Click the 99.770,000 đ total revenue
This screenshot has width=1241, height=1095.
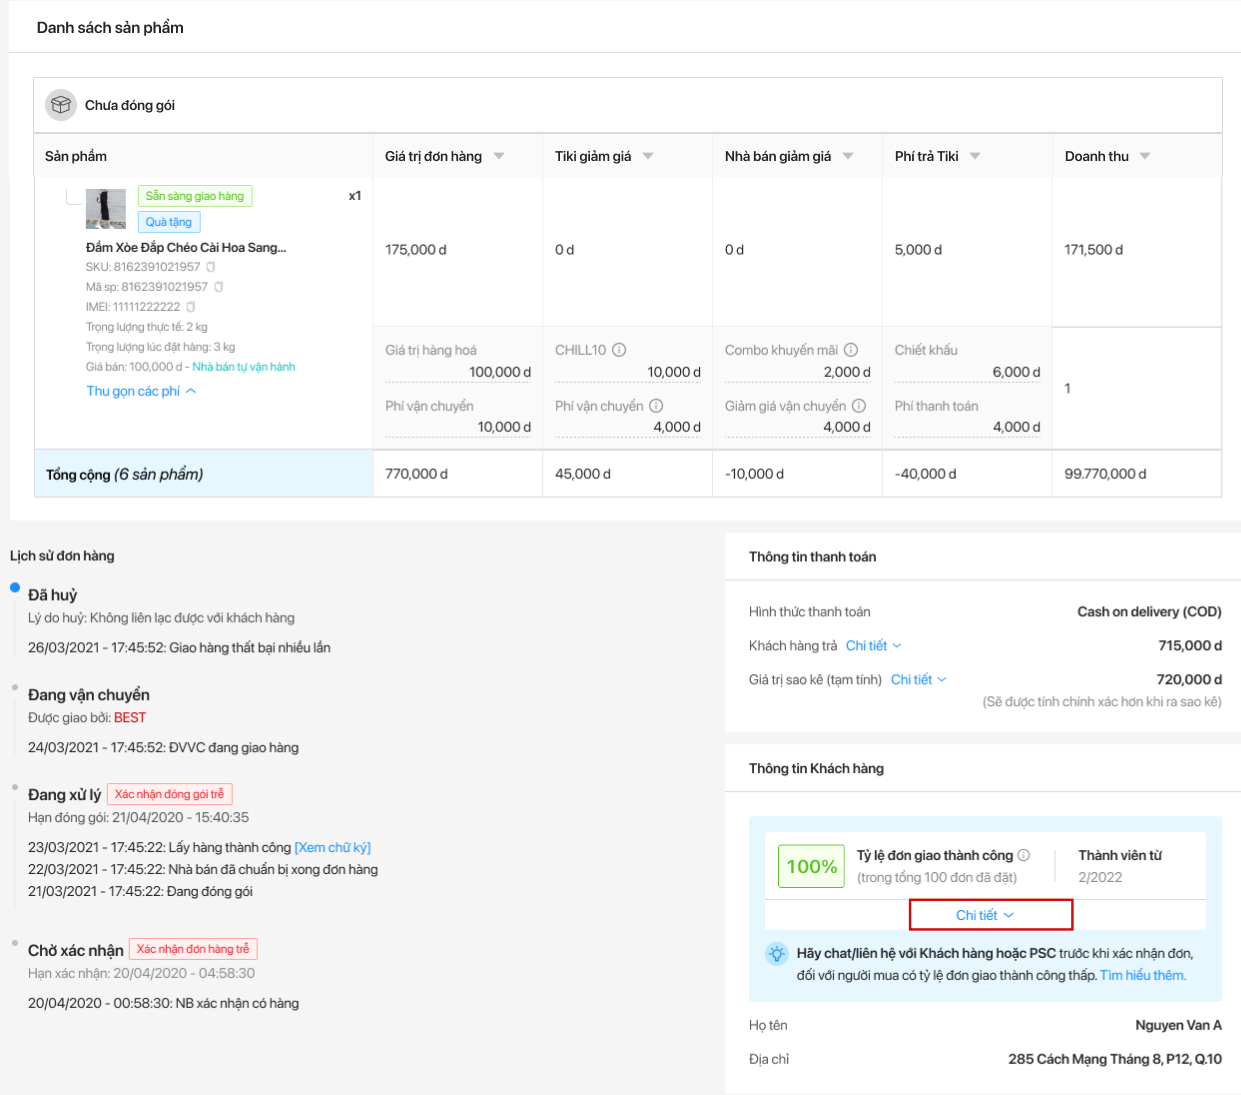(x=1106, y=474)
